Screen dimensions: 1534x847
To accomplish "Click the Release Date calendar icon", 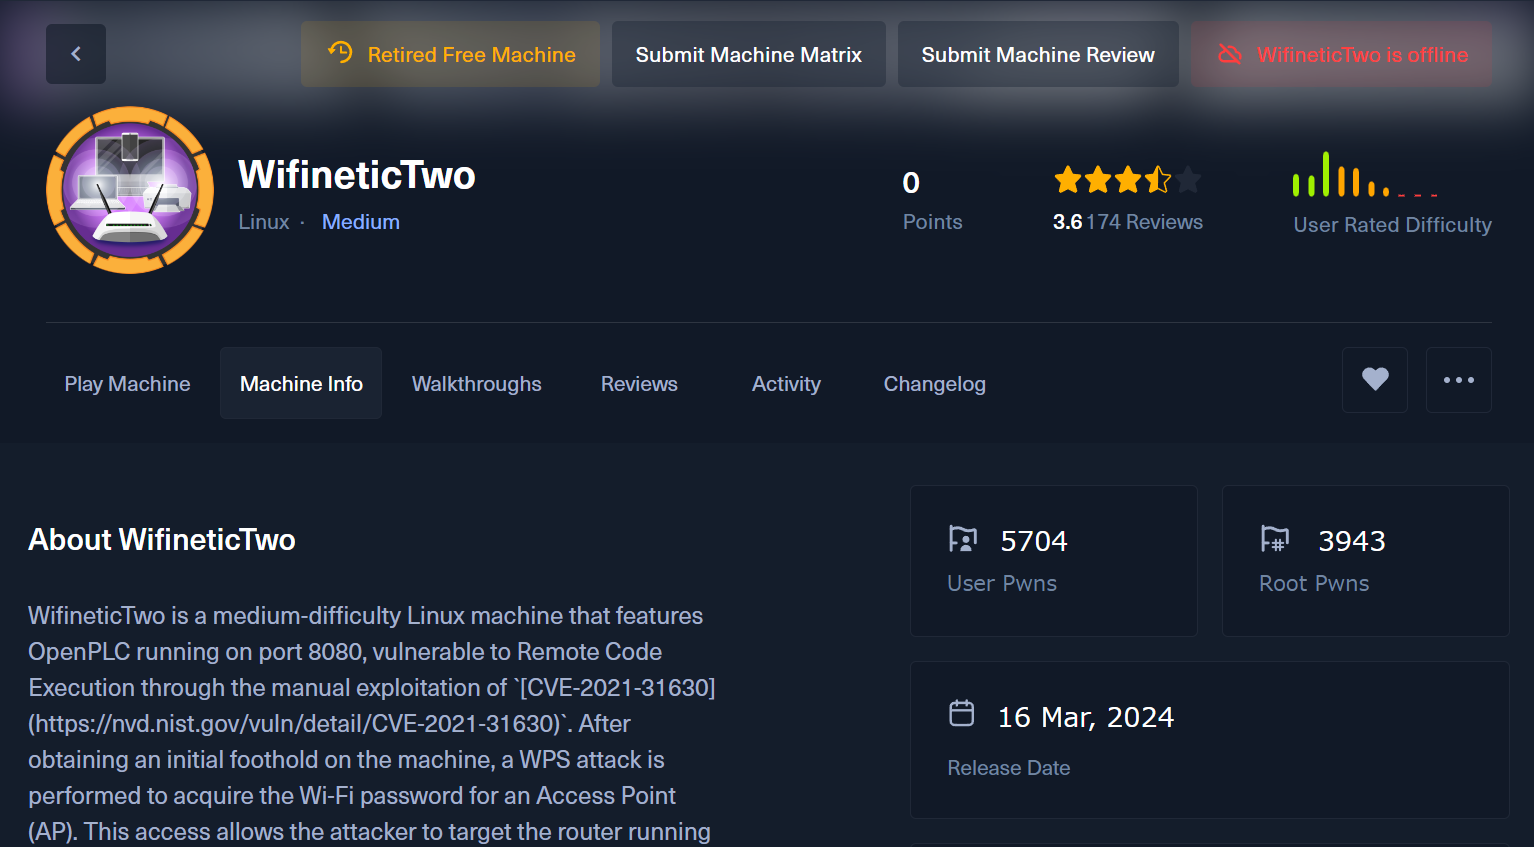I will (961, 713).
